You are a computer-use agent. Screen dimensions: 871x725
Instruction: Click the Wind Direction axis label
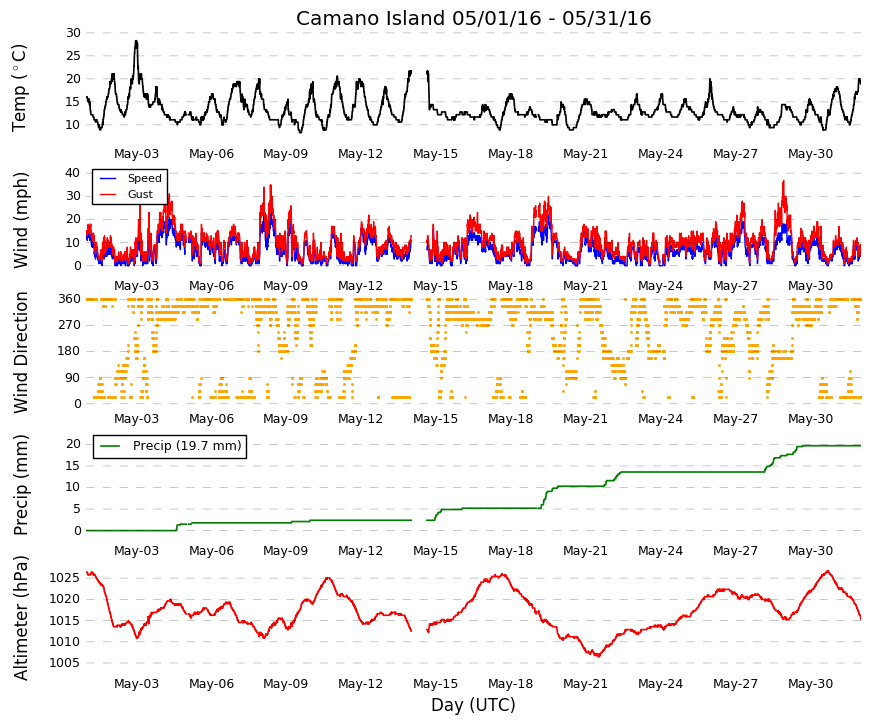tap(20, 353)
